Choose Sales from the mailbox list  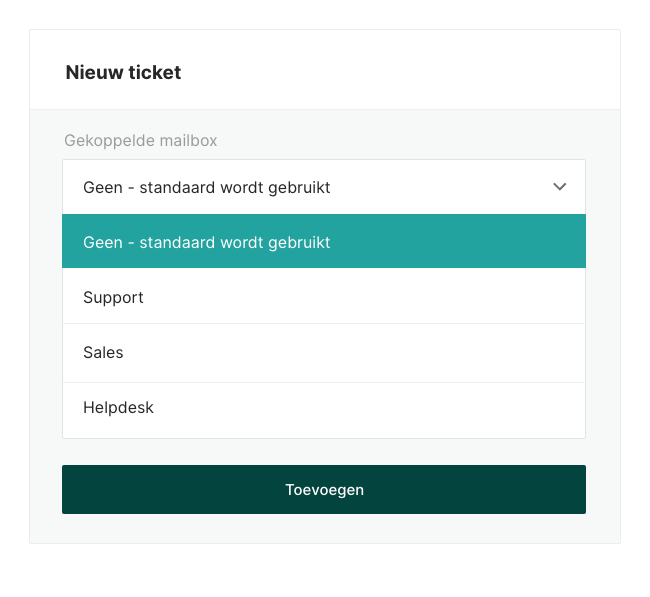coord(104,352)
